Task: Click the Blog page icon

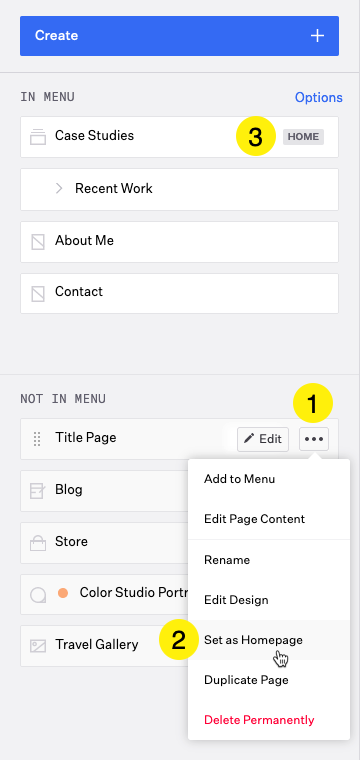Action: 38,491
